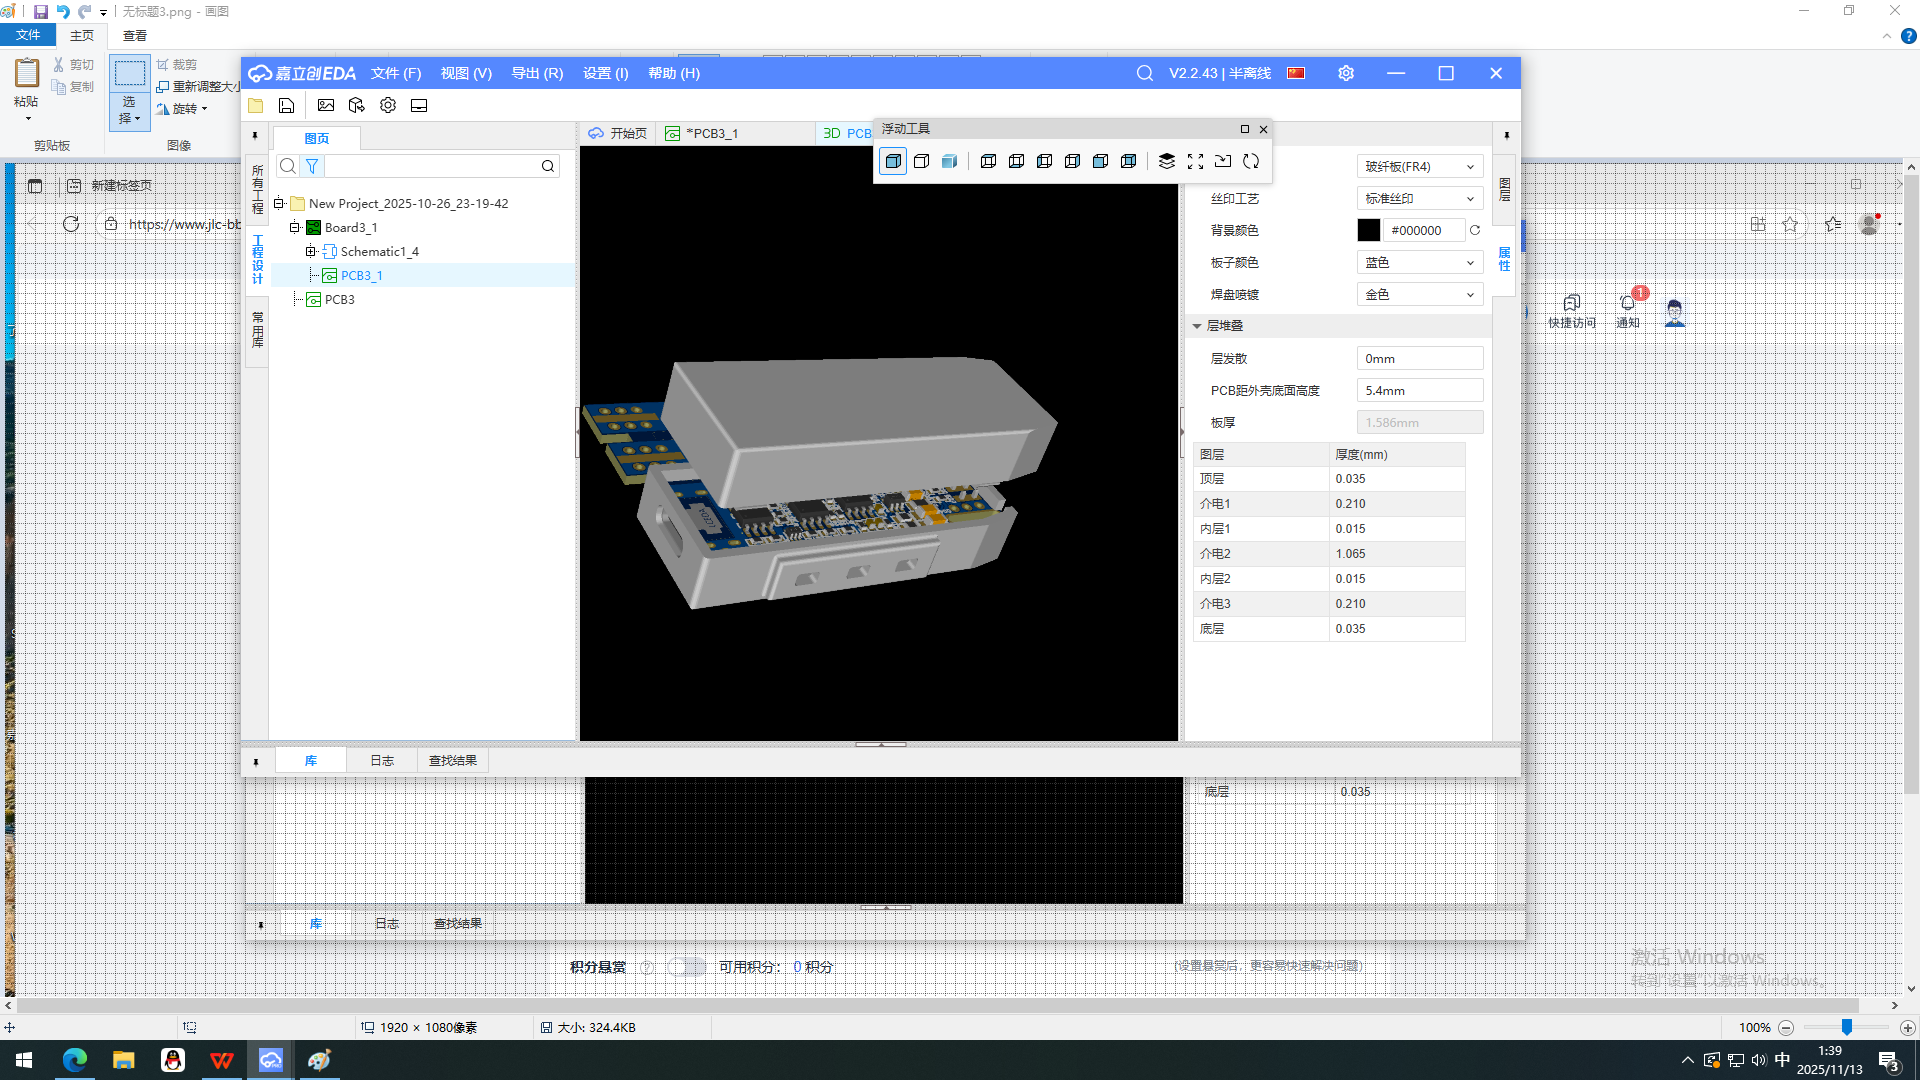Open the settings gear in the EDA toolbar
1920x1080 pixels.
point(388,105)
